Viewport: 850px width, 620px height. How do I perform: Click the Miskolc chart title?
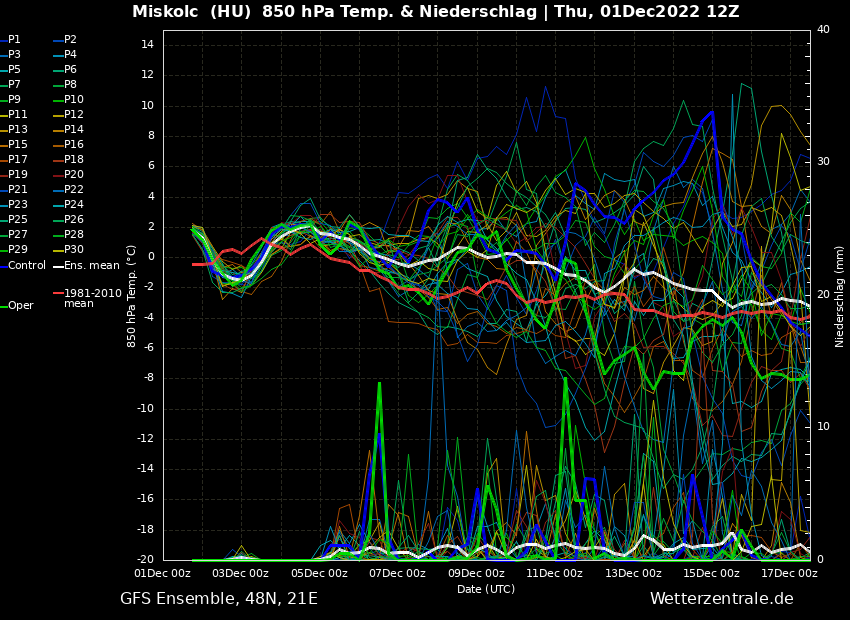coord(435,12)
